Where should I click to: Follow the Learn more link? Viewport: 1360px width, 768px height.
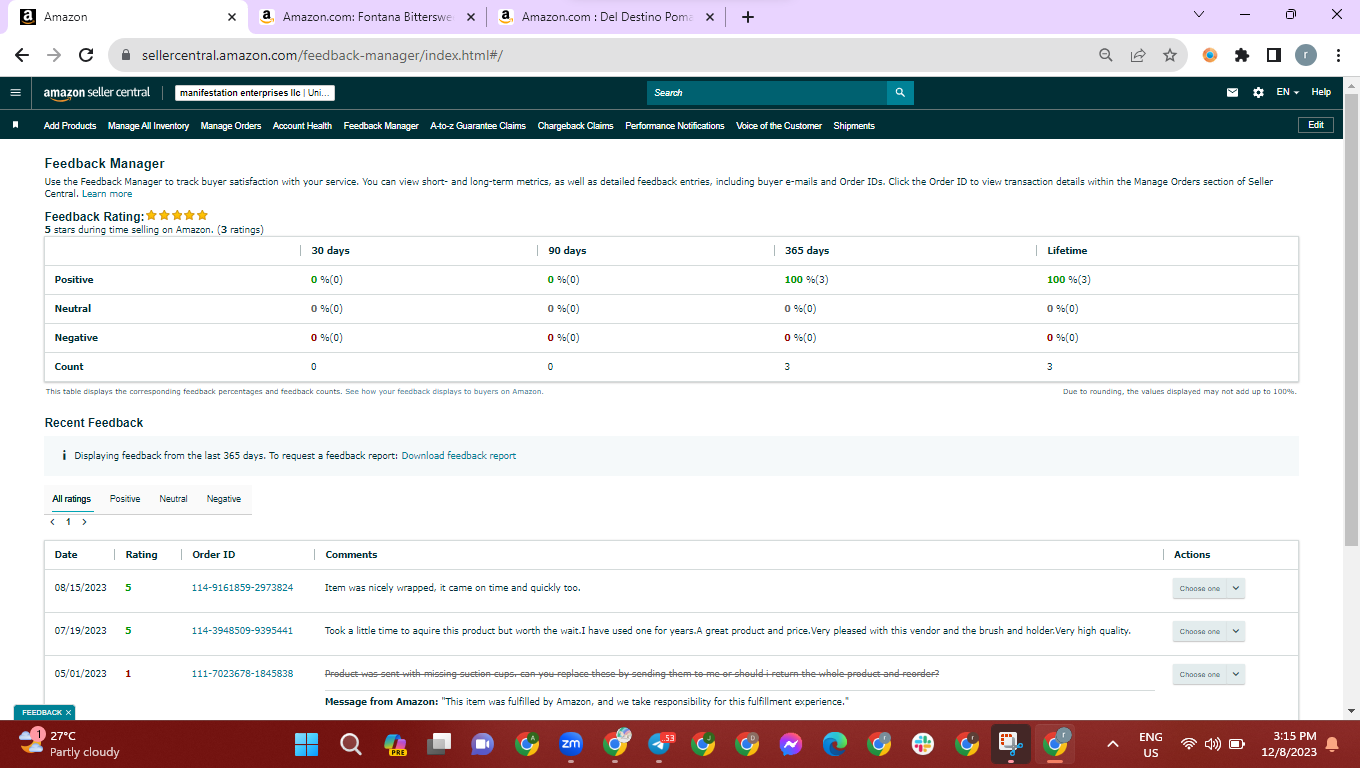[107, 194]
